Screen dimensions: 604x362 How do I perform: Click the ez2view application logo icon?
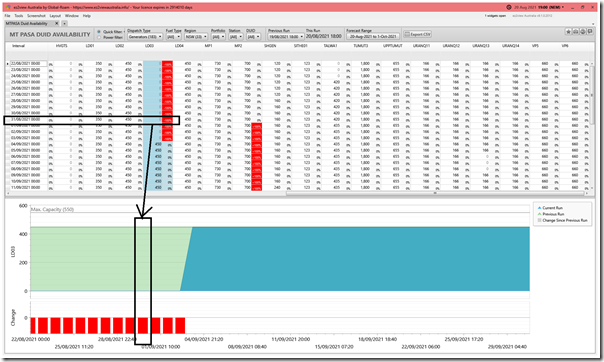[8, 7]
